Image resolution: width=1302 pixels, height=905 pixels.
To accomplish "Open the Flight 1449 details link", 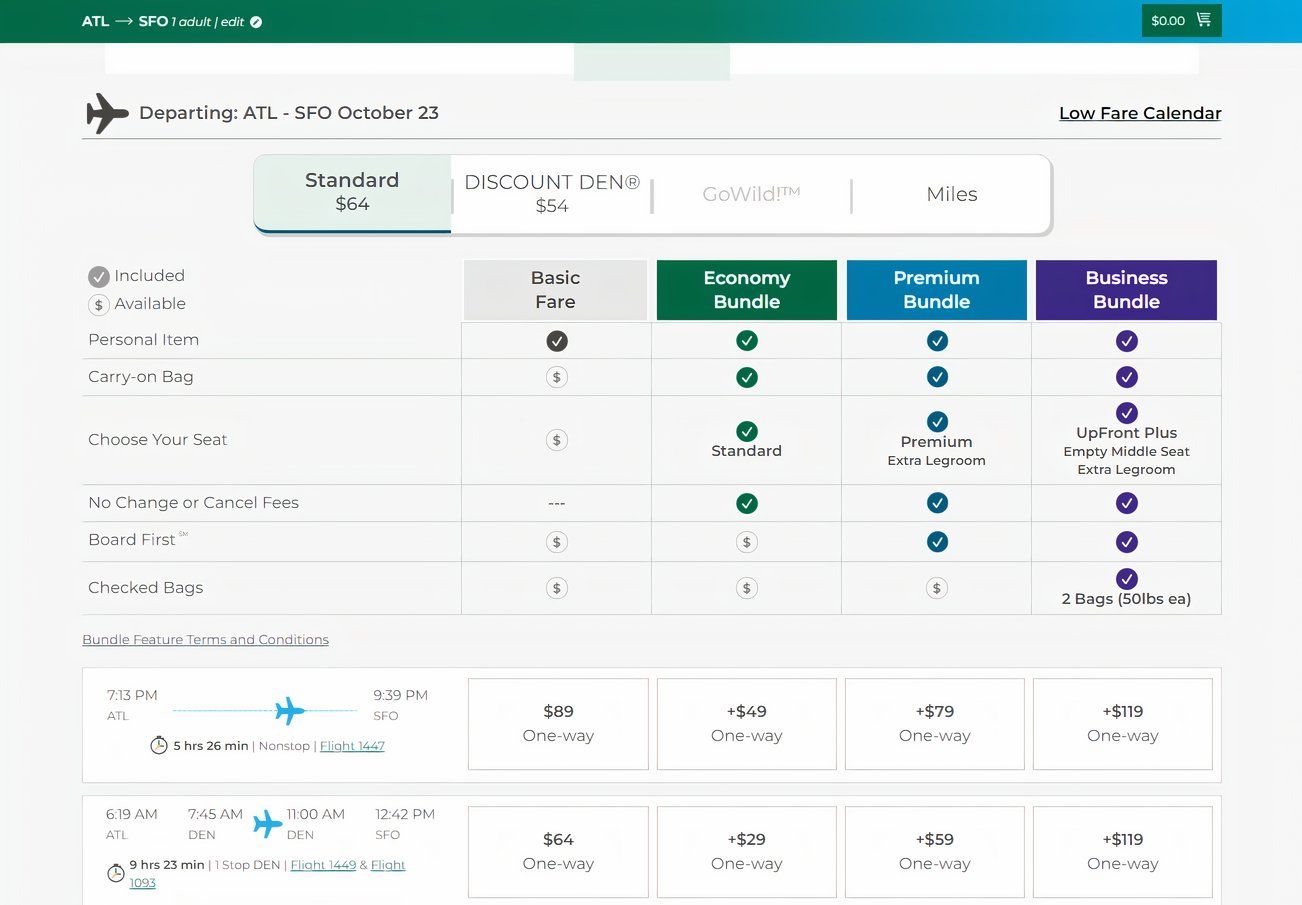I will (323, 865).
